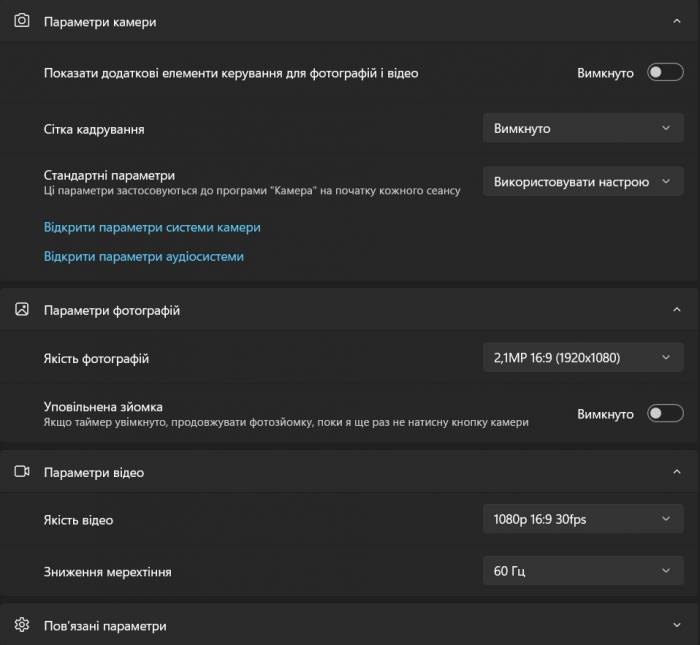
Task: Open Відкрити параметри системи камери link
Action: pyautogui.click(x=152, y=227)
